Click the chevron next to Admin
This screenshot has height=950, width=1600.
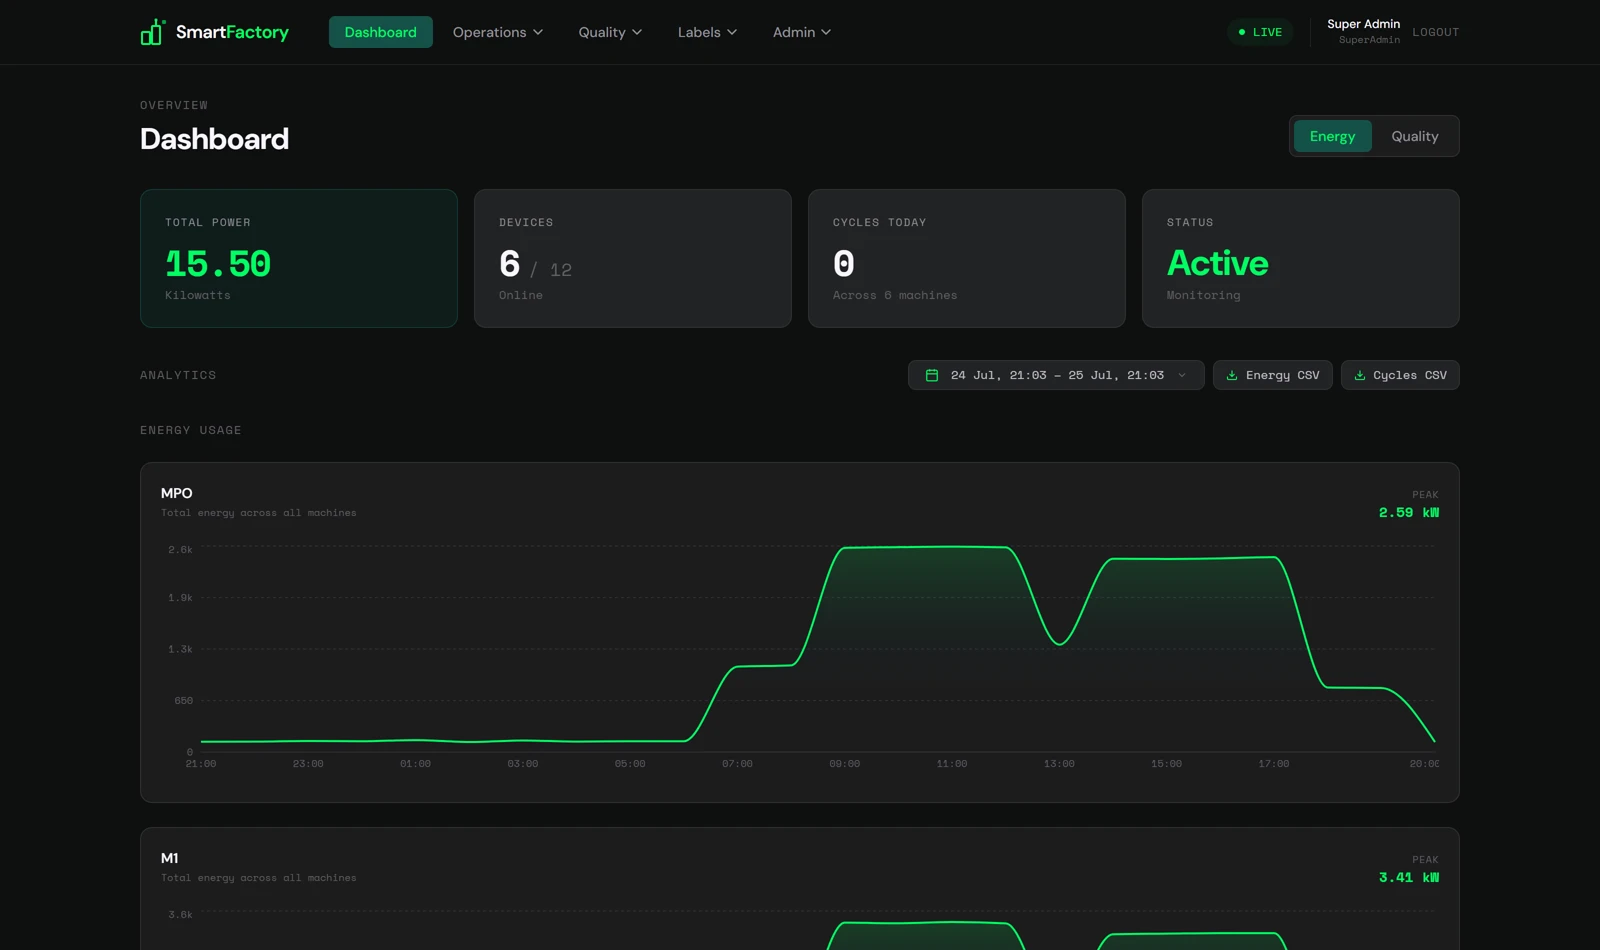click(x=826, y=32)
